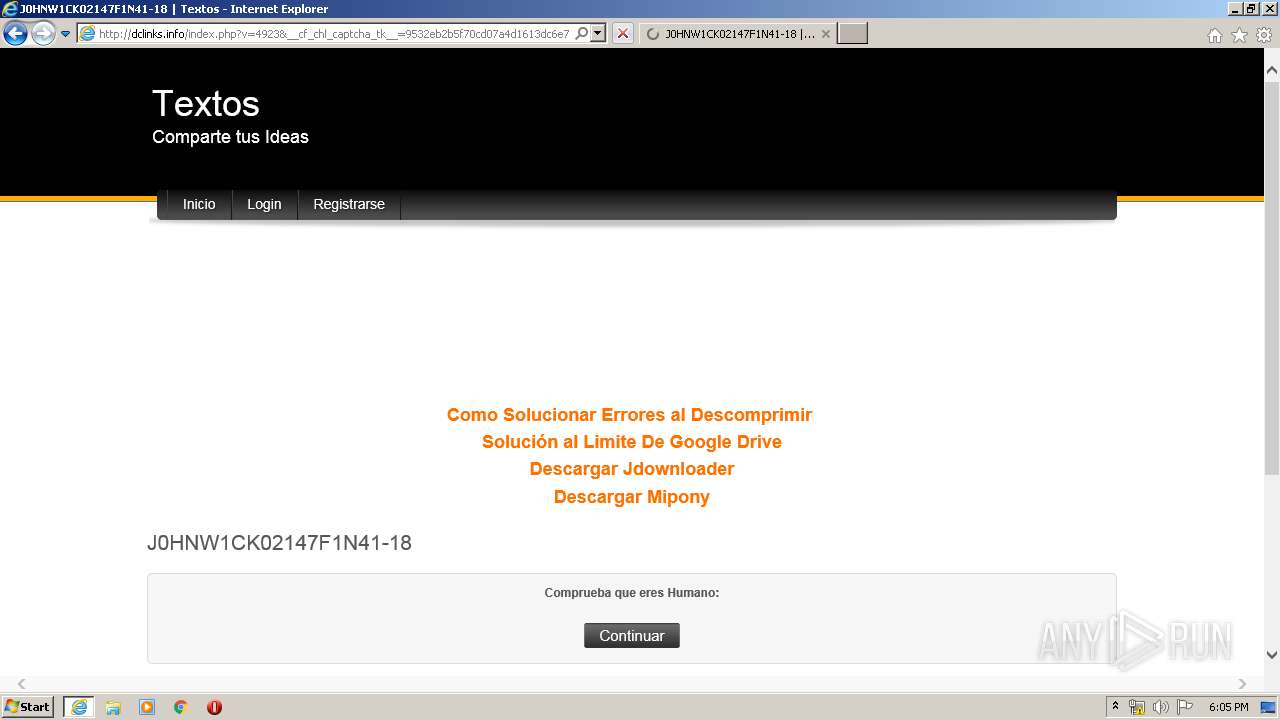Open recent pages dropdown next to Forward
Viewport: 1280px width, 720px height.
tap(66, 34)
